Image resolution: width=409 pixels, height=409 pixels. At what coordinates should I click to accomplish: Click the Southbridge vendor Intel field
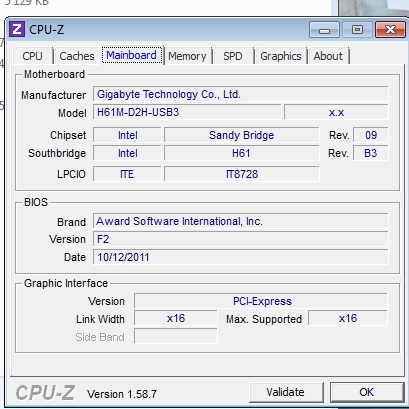127,153
